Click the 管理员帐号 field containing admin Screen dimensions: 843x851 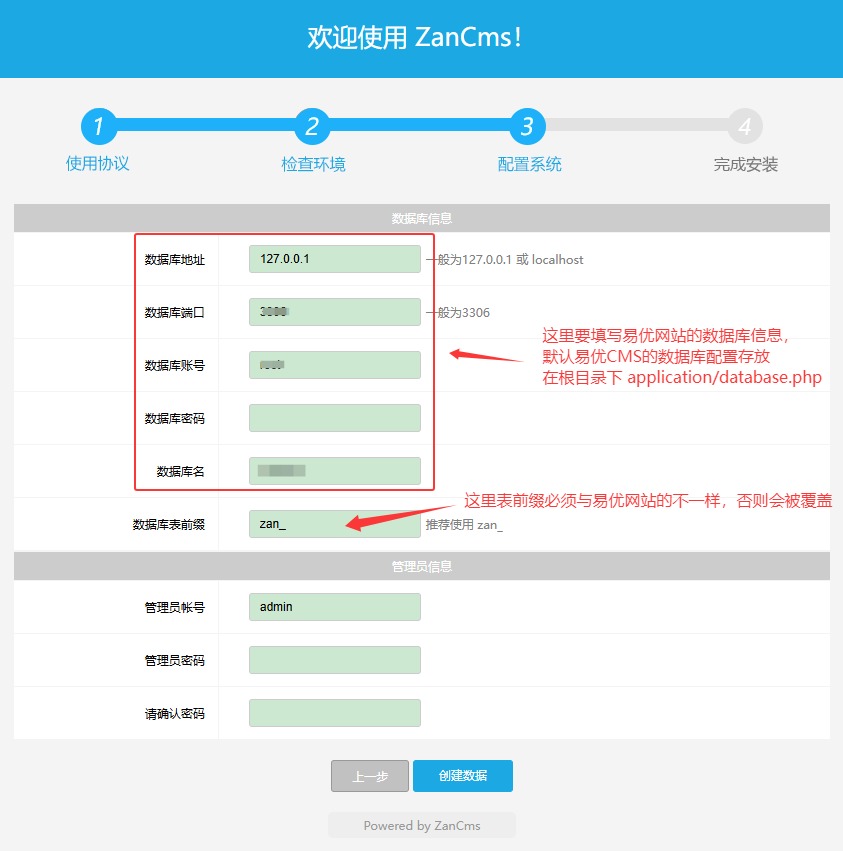coord(335,607)
